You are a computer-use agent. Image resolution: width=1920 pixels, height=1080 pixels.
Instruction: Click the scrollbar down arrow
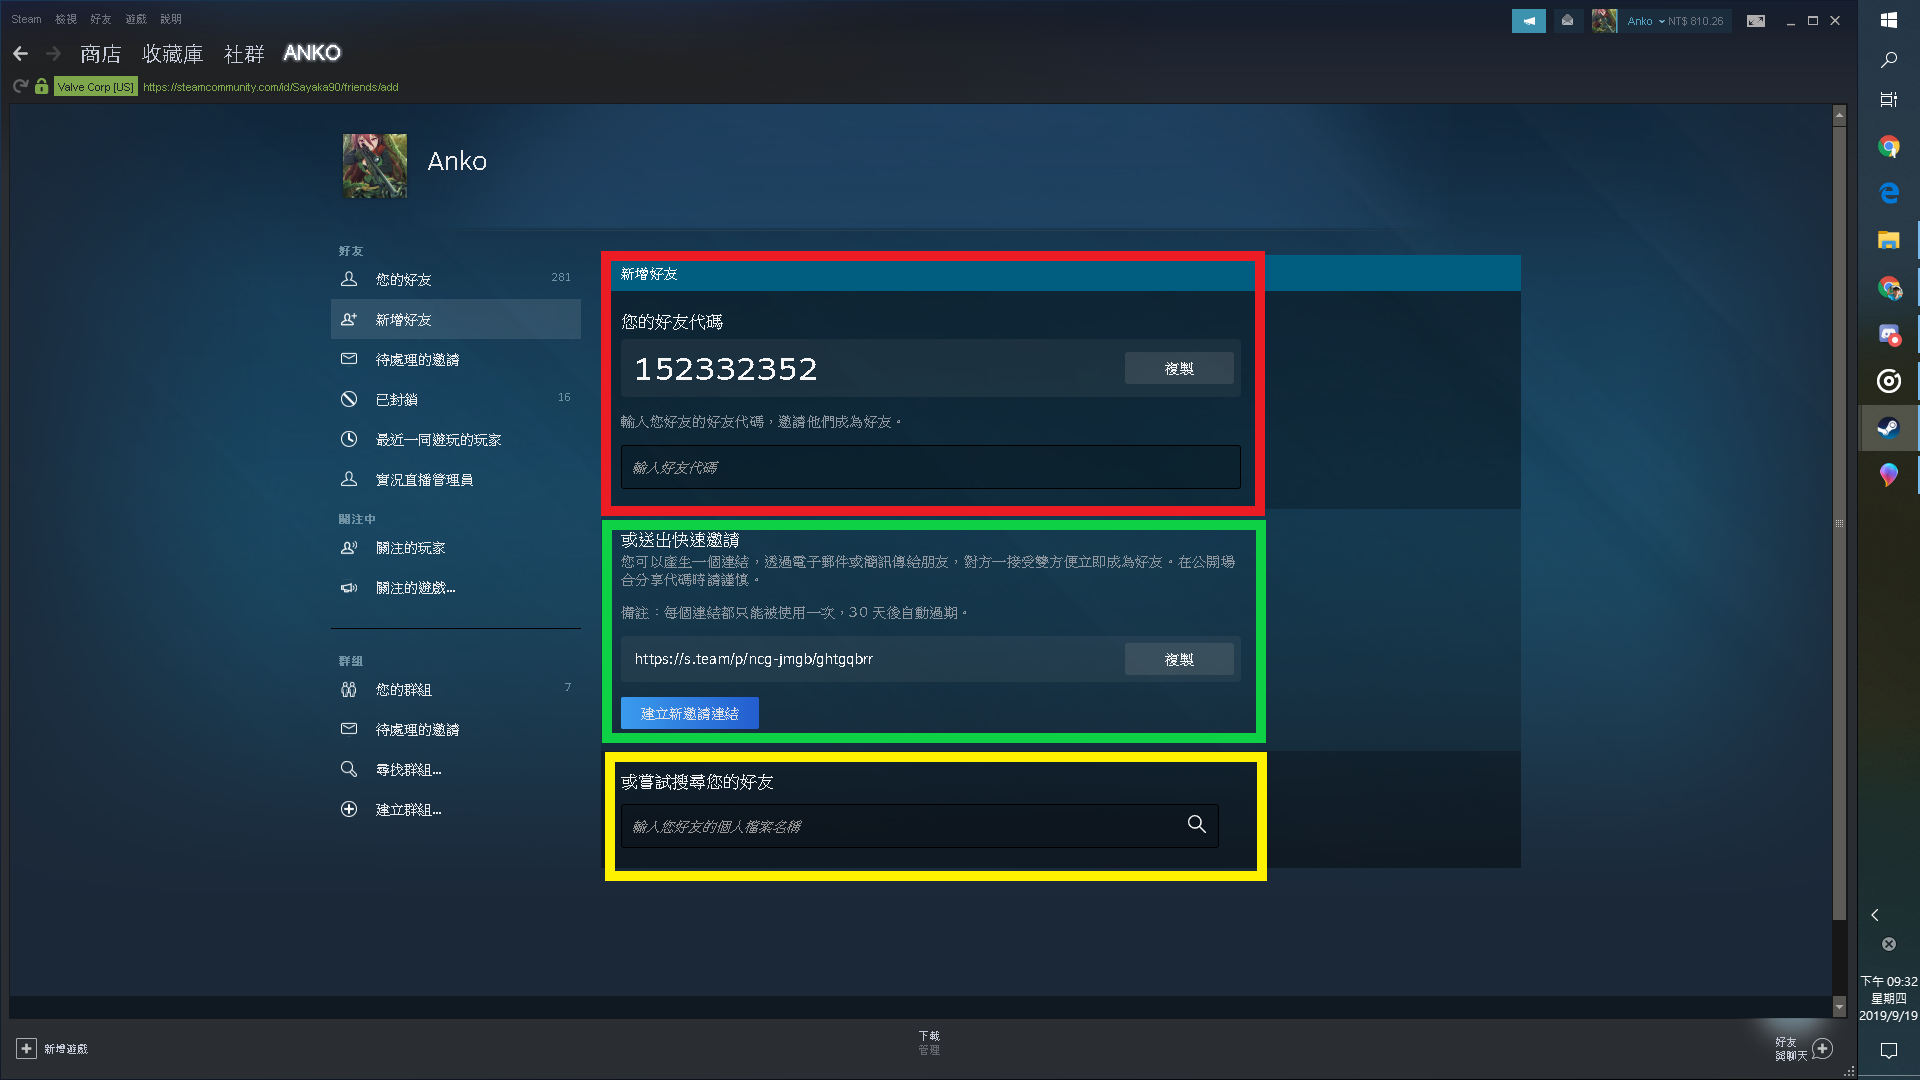pos(1839,1006)
